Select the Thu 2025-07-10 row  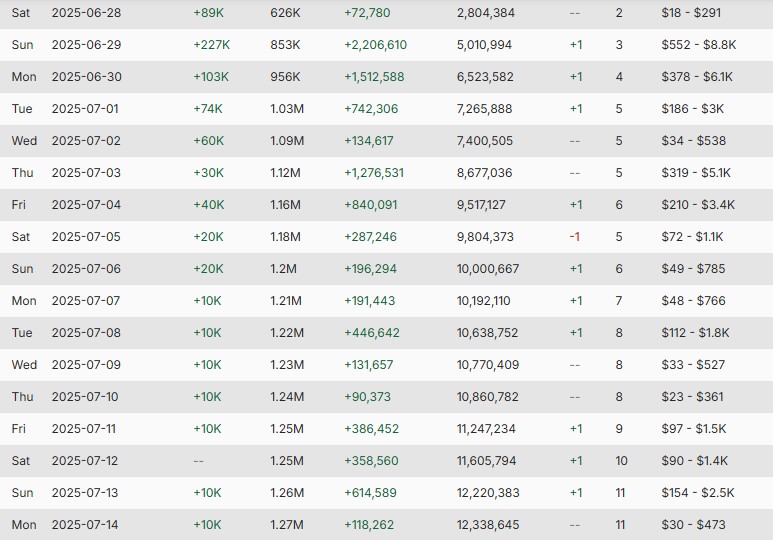click(x=386, y=397)
